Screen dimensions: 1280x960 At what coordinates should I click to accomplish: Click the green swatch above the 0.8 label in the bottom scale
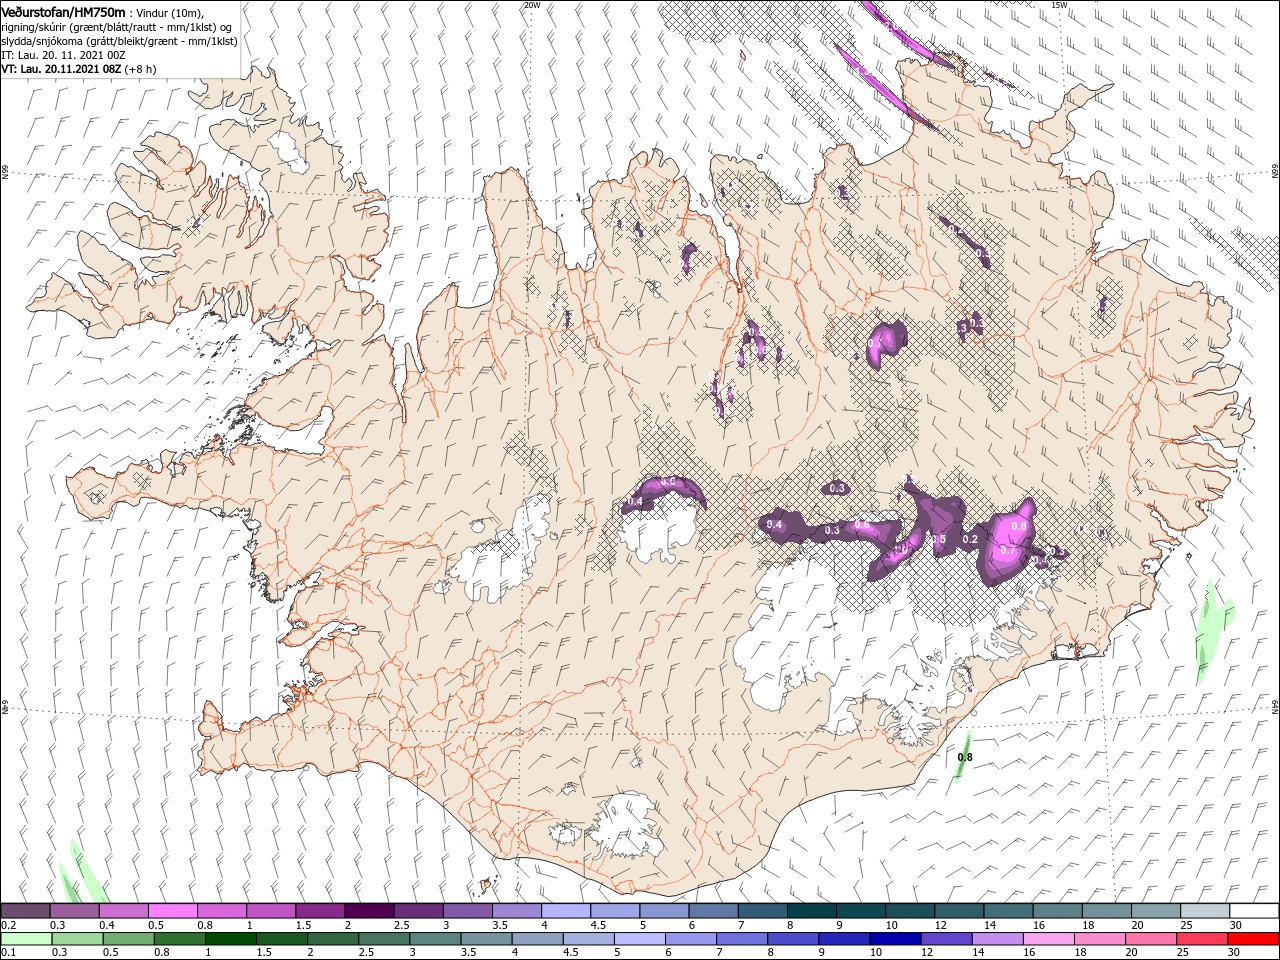(x=179, y=939)
